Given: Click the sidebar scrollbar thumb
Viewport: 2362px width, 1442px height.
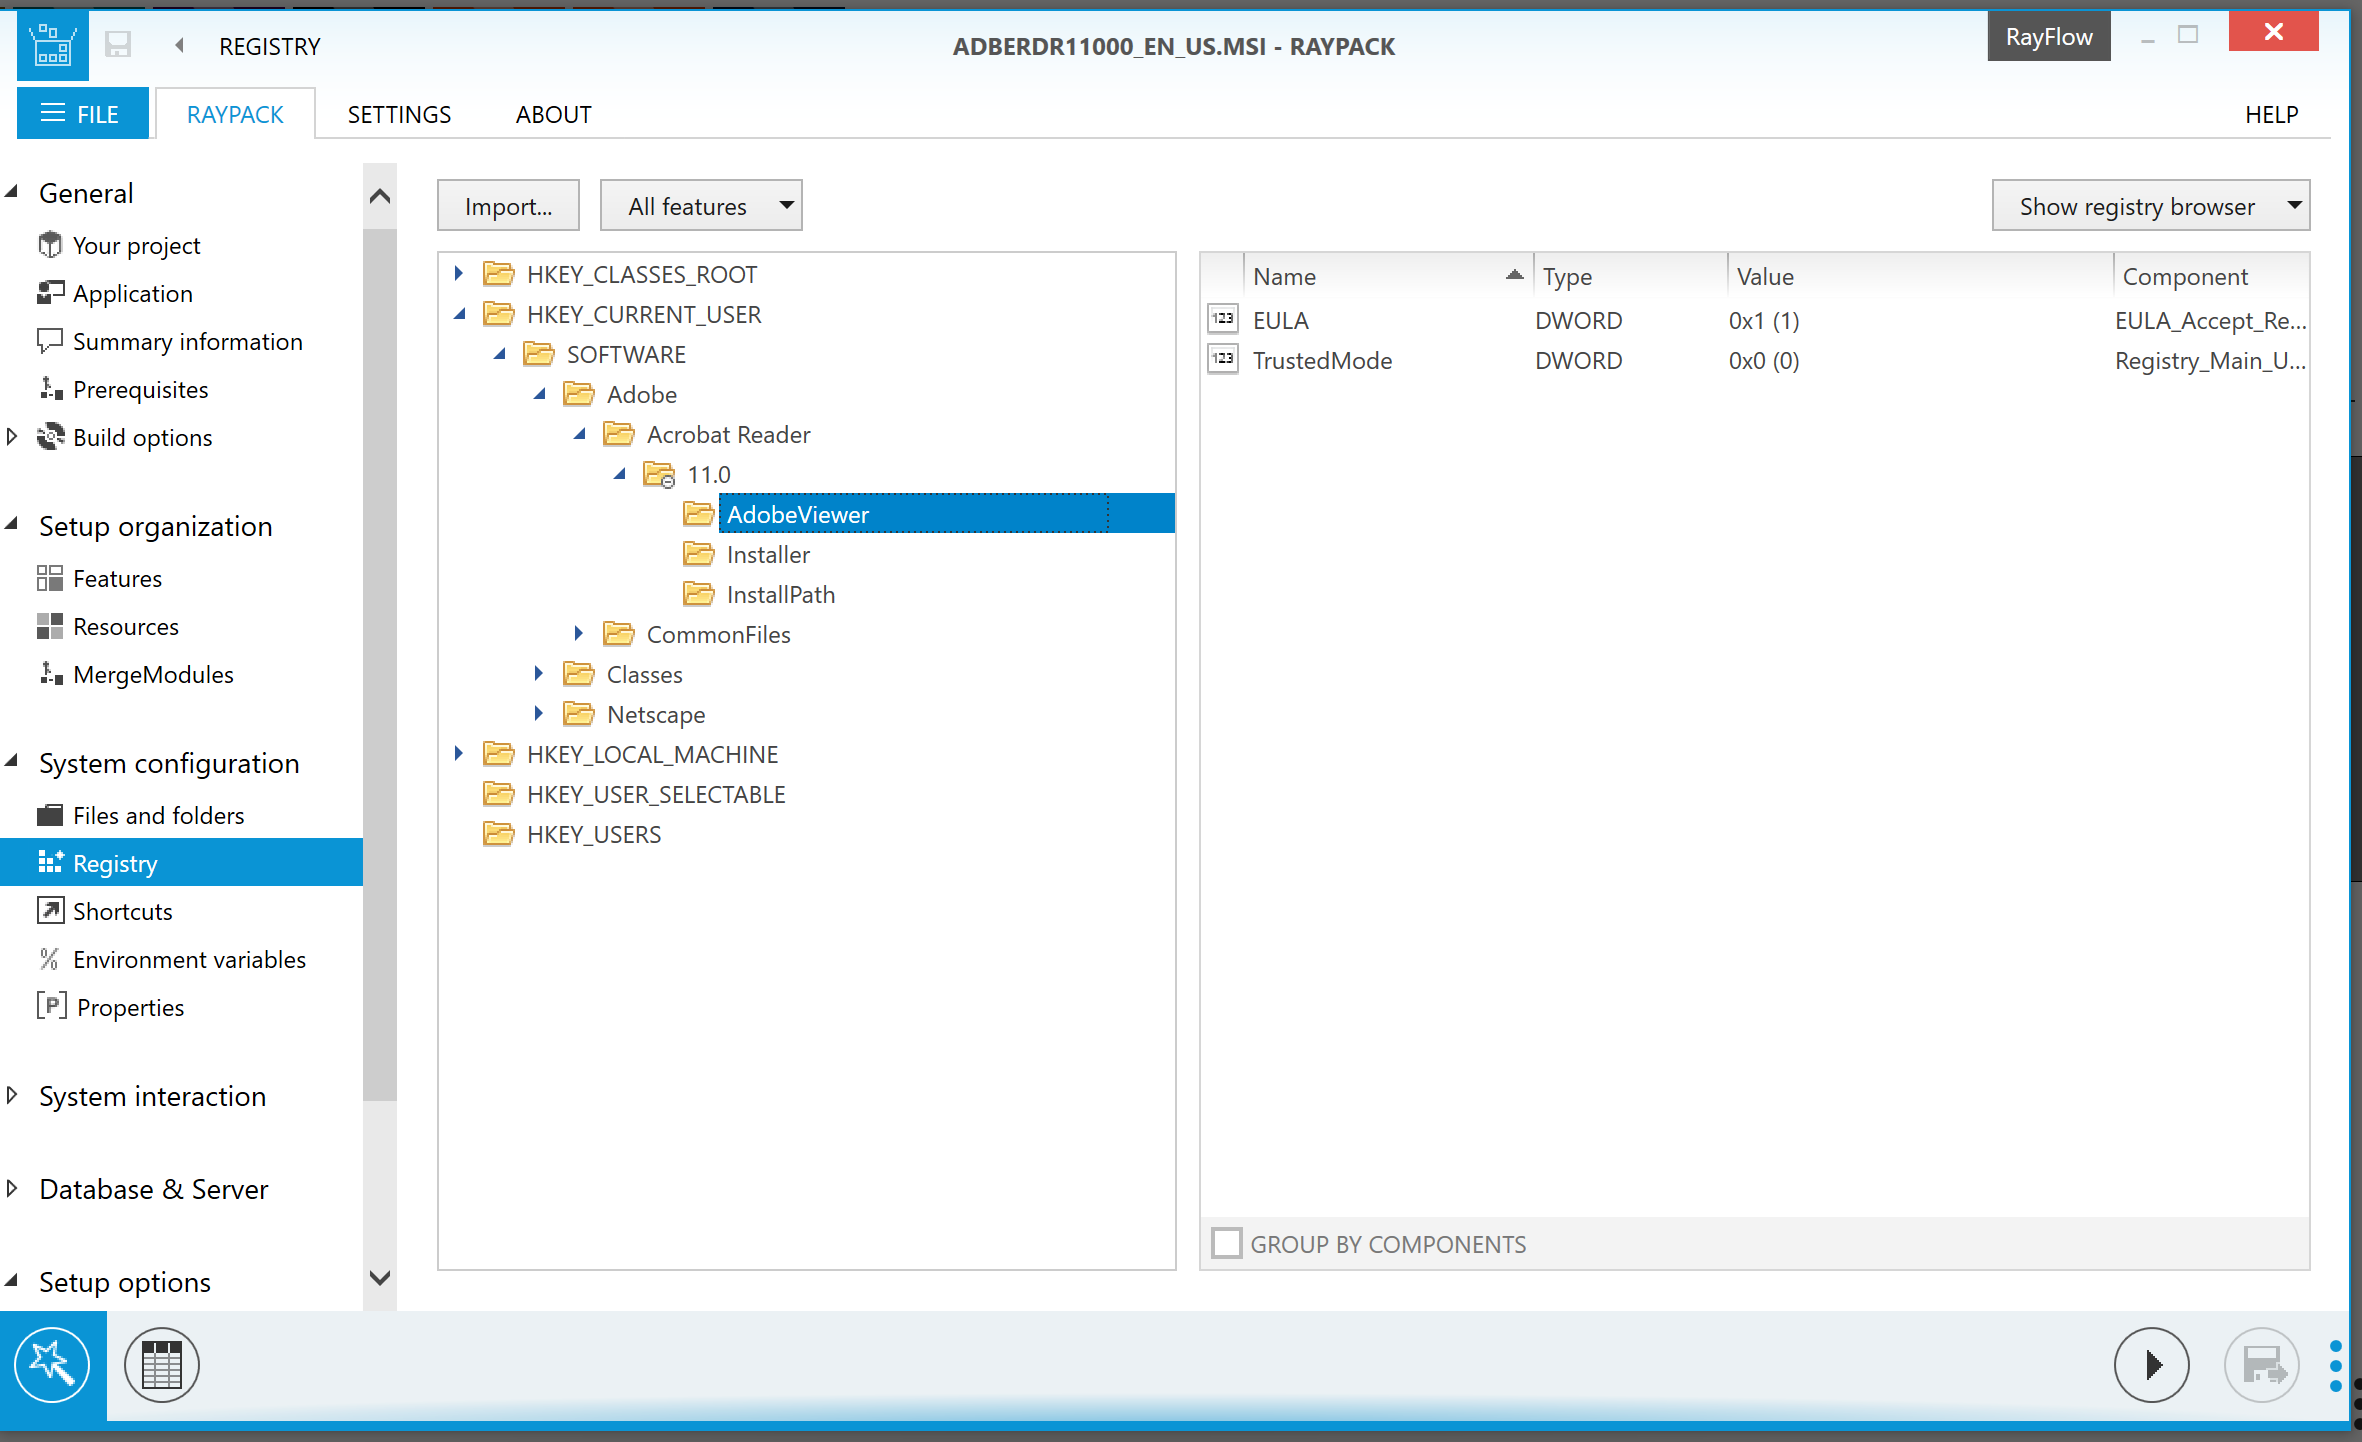Looking at the screenshot, I should [380, 664].
